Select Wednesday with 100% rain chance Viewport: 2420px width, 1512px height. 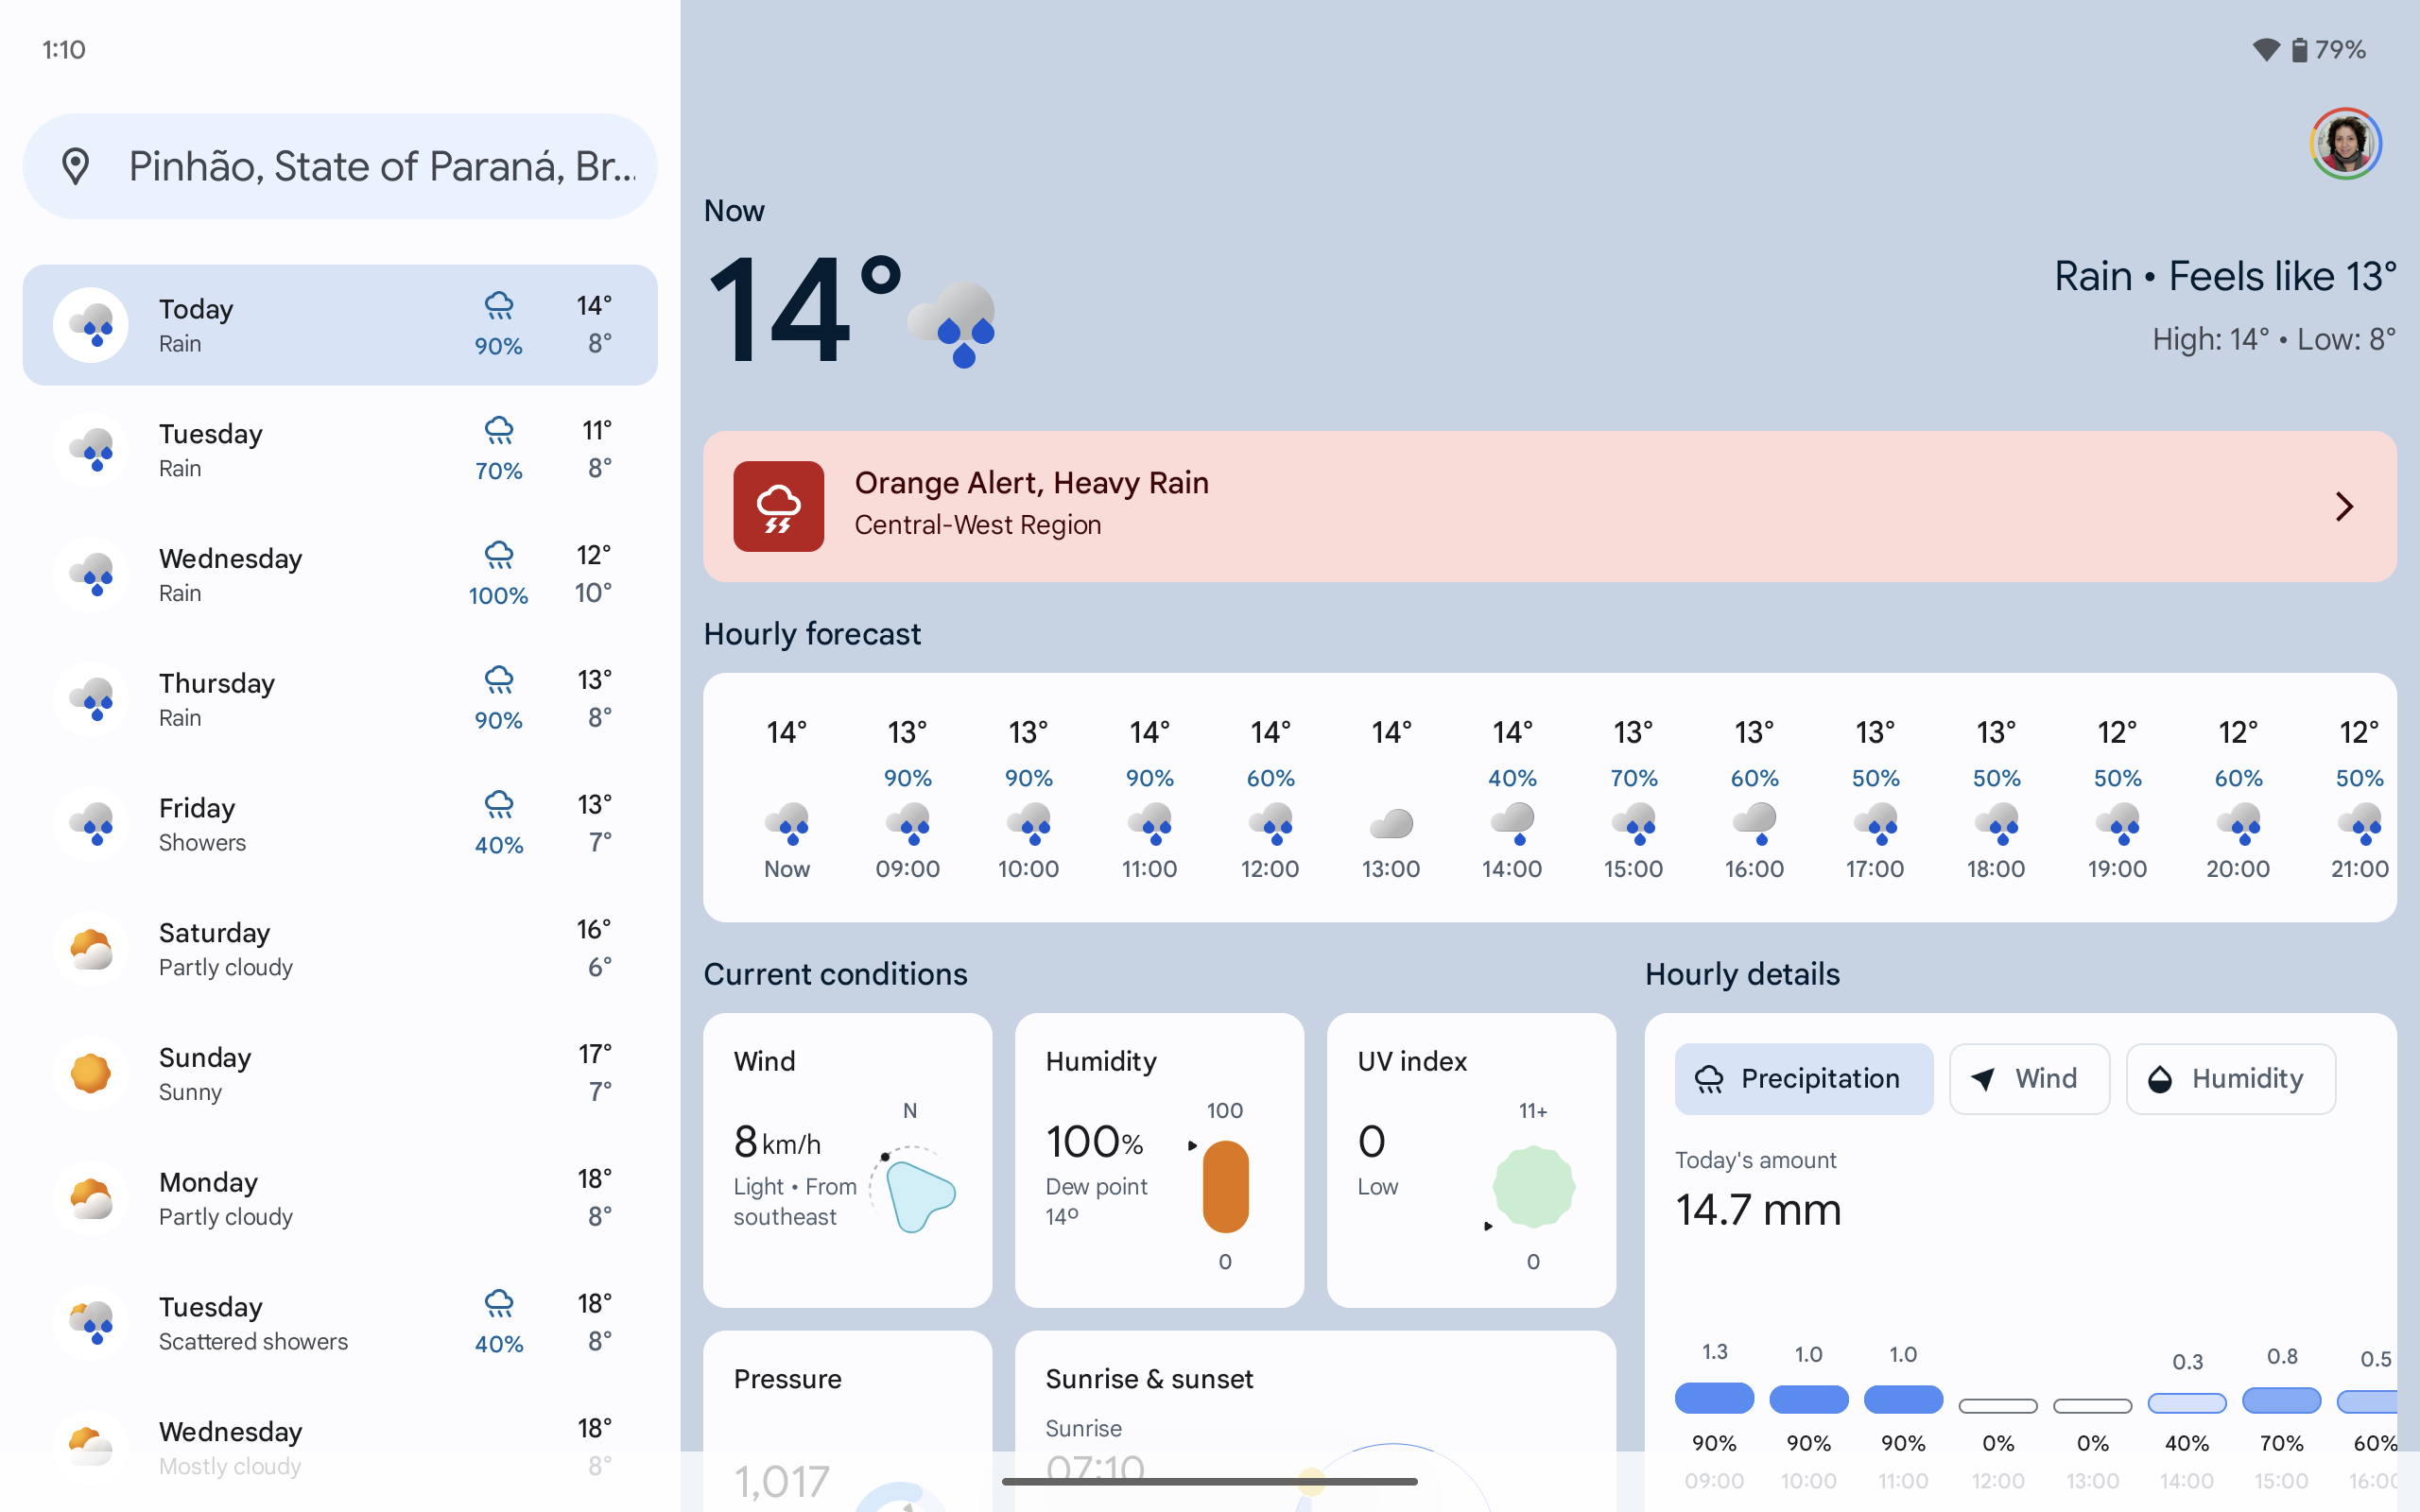pos(340,575)
